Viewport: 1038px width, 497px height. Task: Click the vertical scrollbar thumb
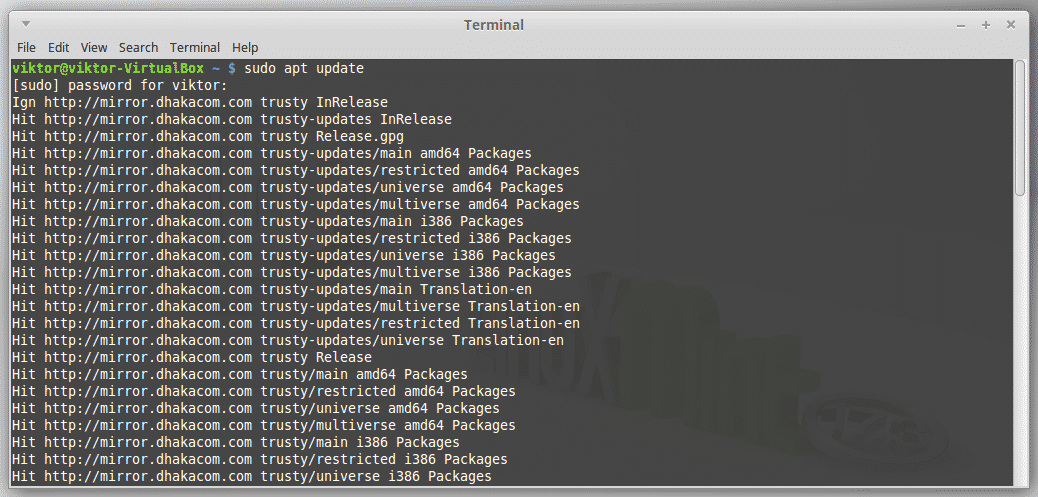pos(1020,126)
